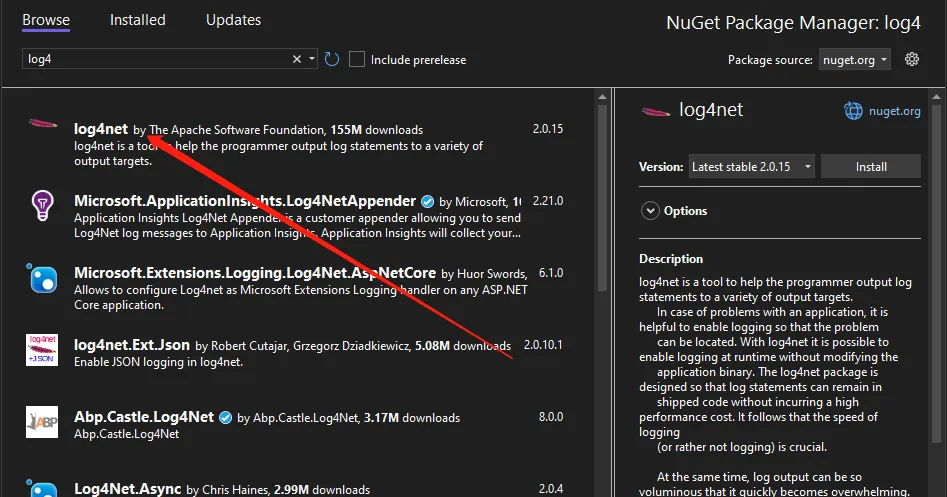Click version 2.0.15 of log4net
Viewport: 947px width, 497px height.
click(548, 129)
